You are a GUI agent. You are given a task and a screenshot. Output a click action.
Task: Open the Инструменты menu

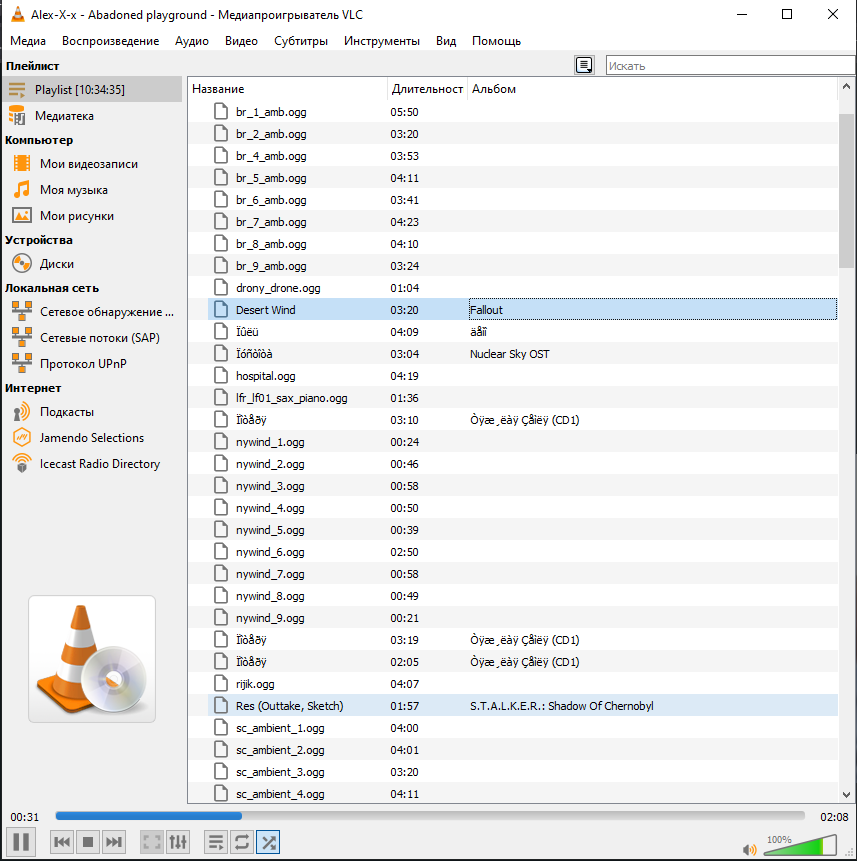coord(382,41)
